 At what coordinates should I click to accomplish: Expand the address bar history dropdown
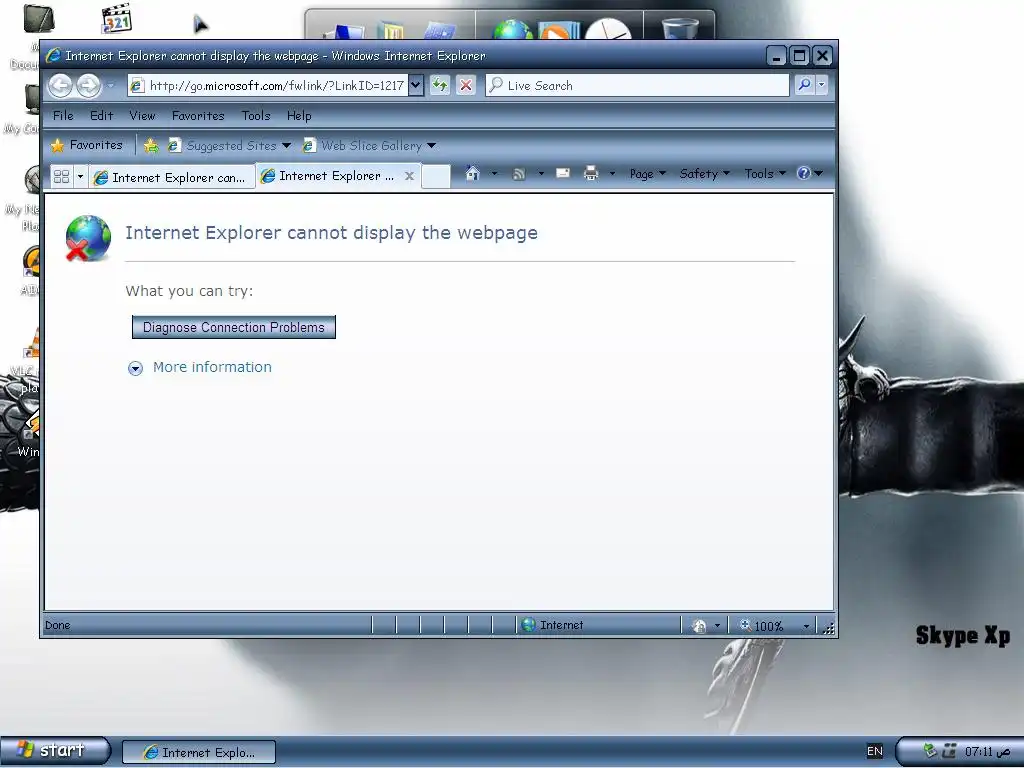click(x=416, y=86)
